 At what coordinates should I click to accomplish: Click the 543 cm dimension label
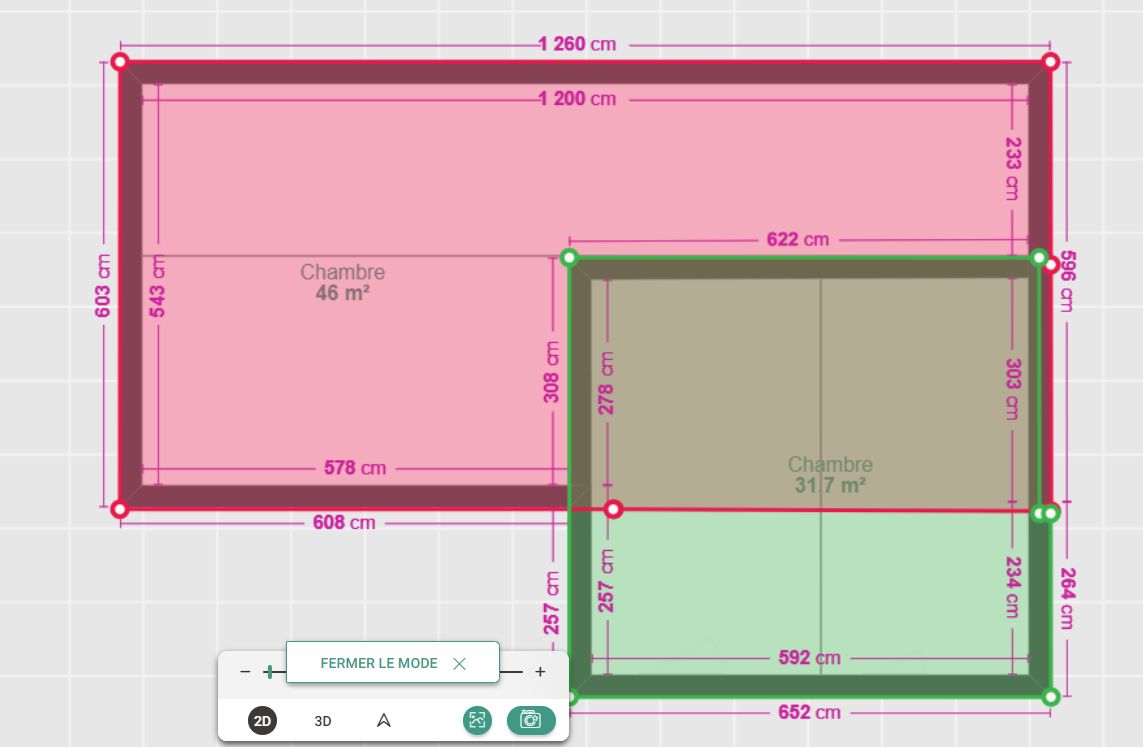157,286
